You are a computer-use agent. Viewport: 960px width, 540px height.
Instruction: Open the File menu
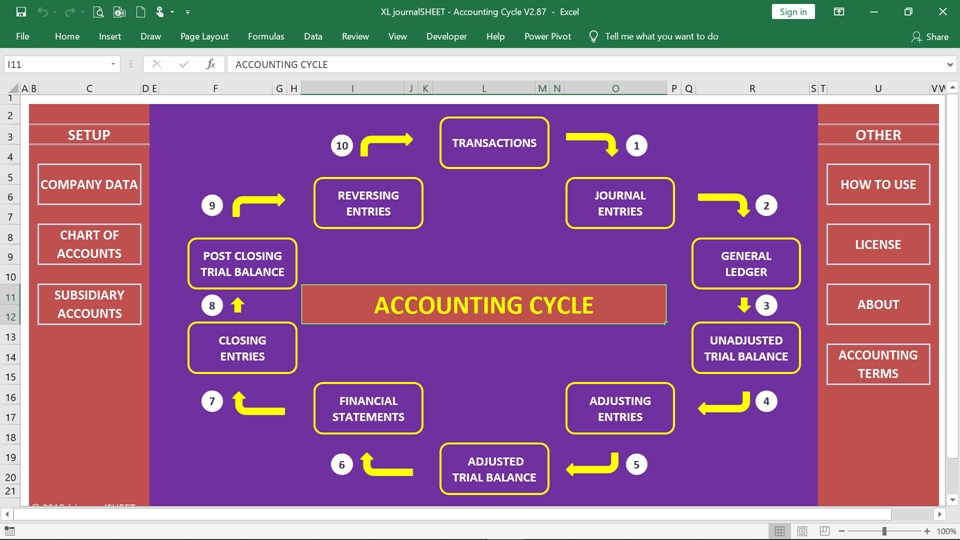(x=23, y=37)
